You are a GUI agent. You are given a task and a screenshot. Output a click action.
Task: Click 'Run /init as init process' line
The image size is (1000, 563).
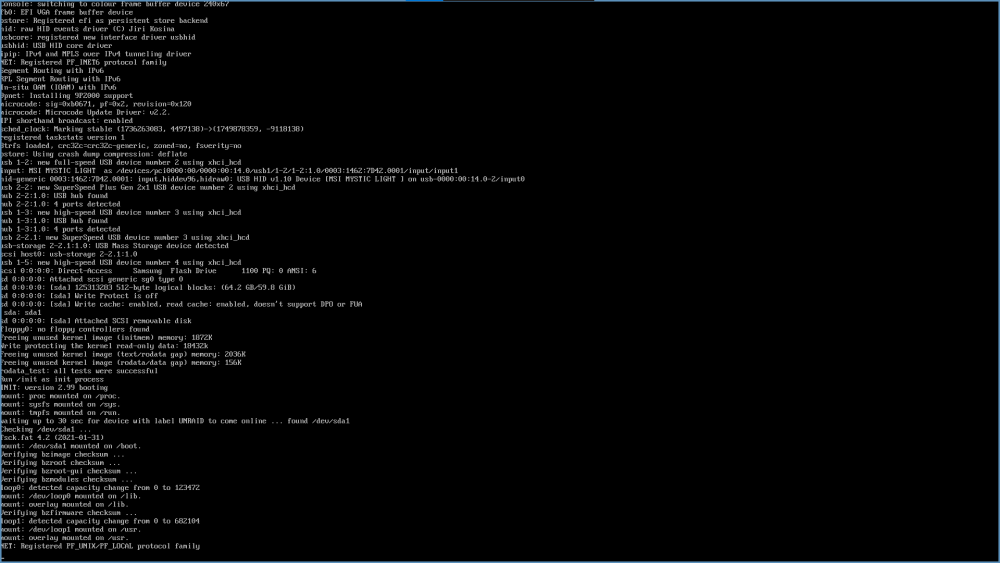coord(52,379)
